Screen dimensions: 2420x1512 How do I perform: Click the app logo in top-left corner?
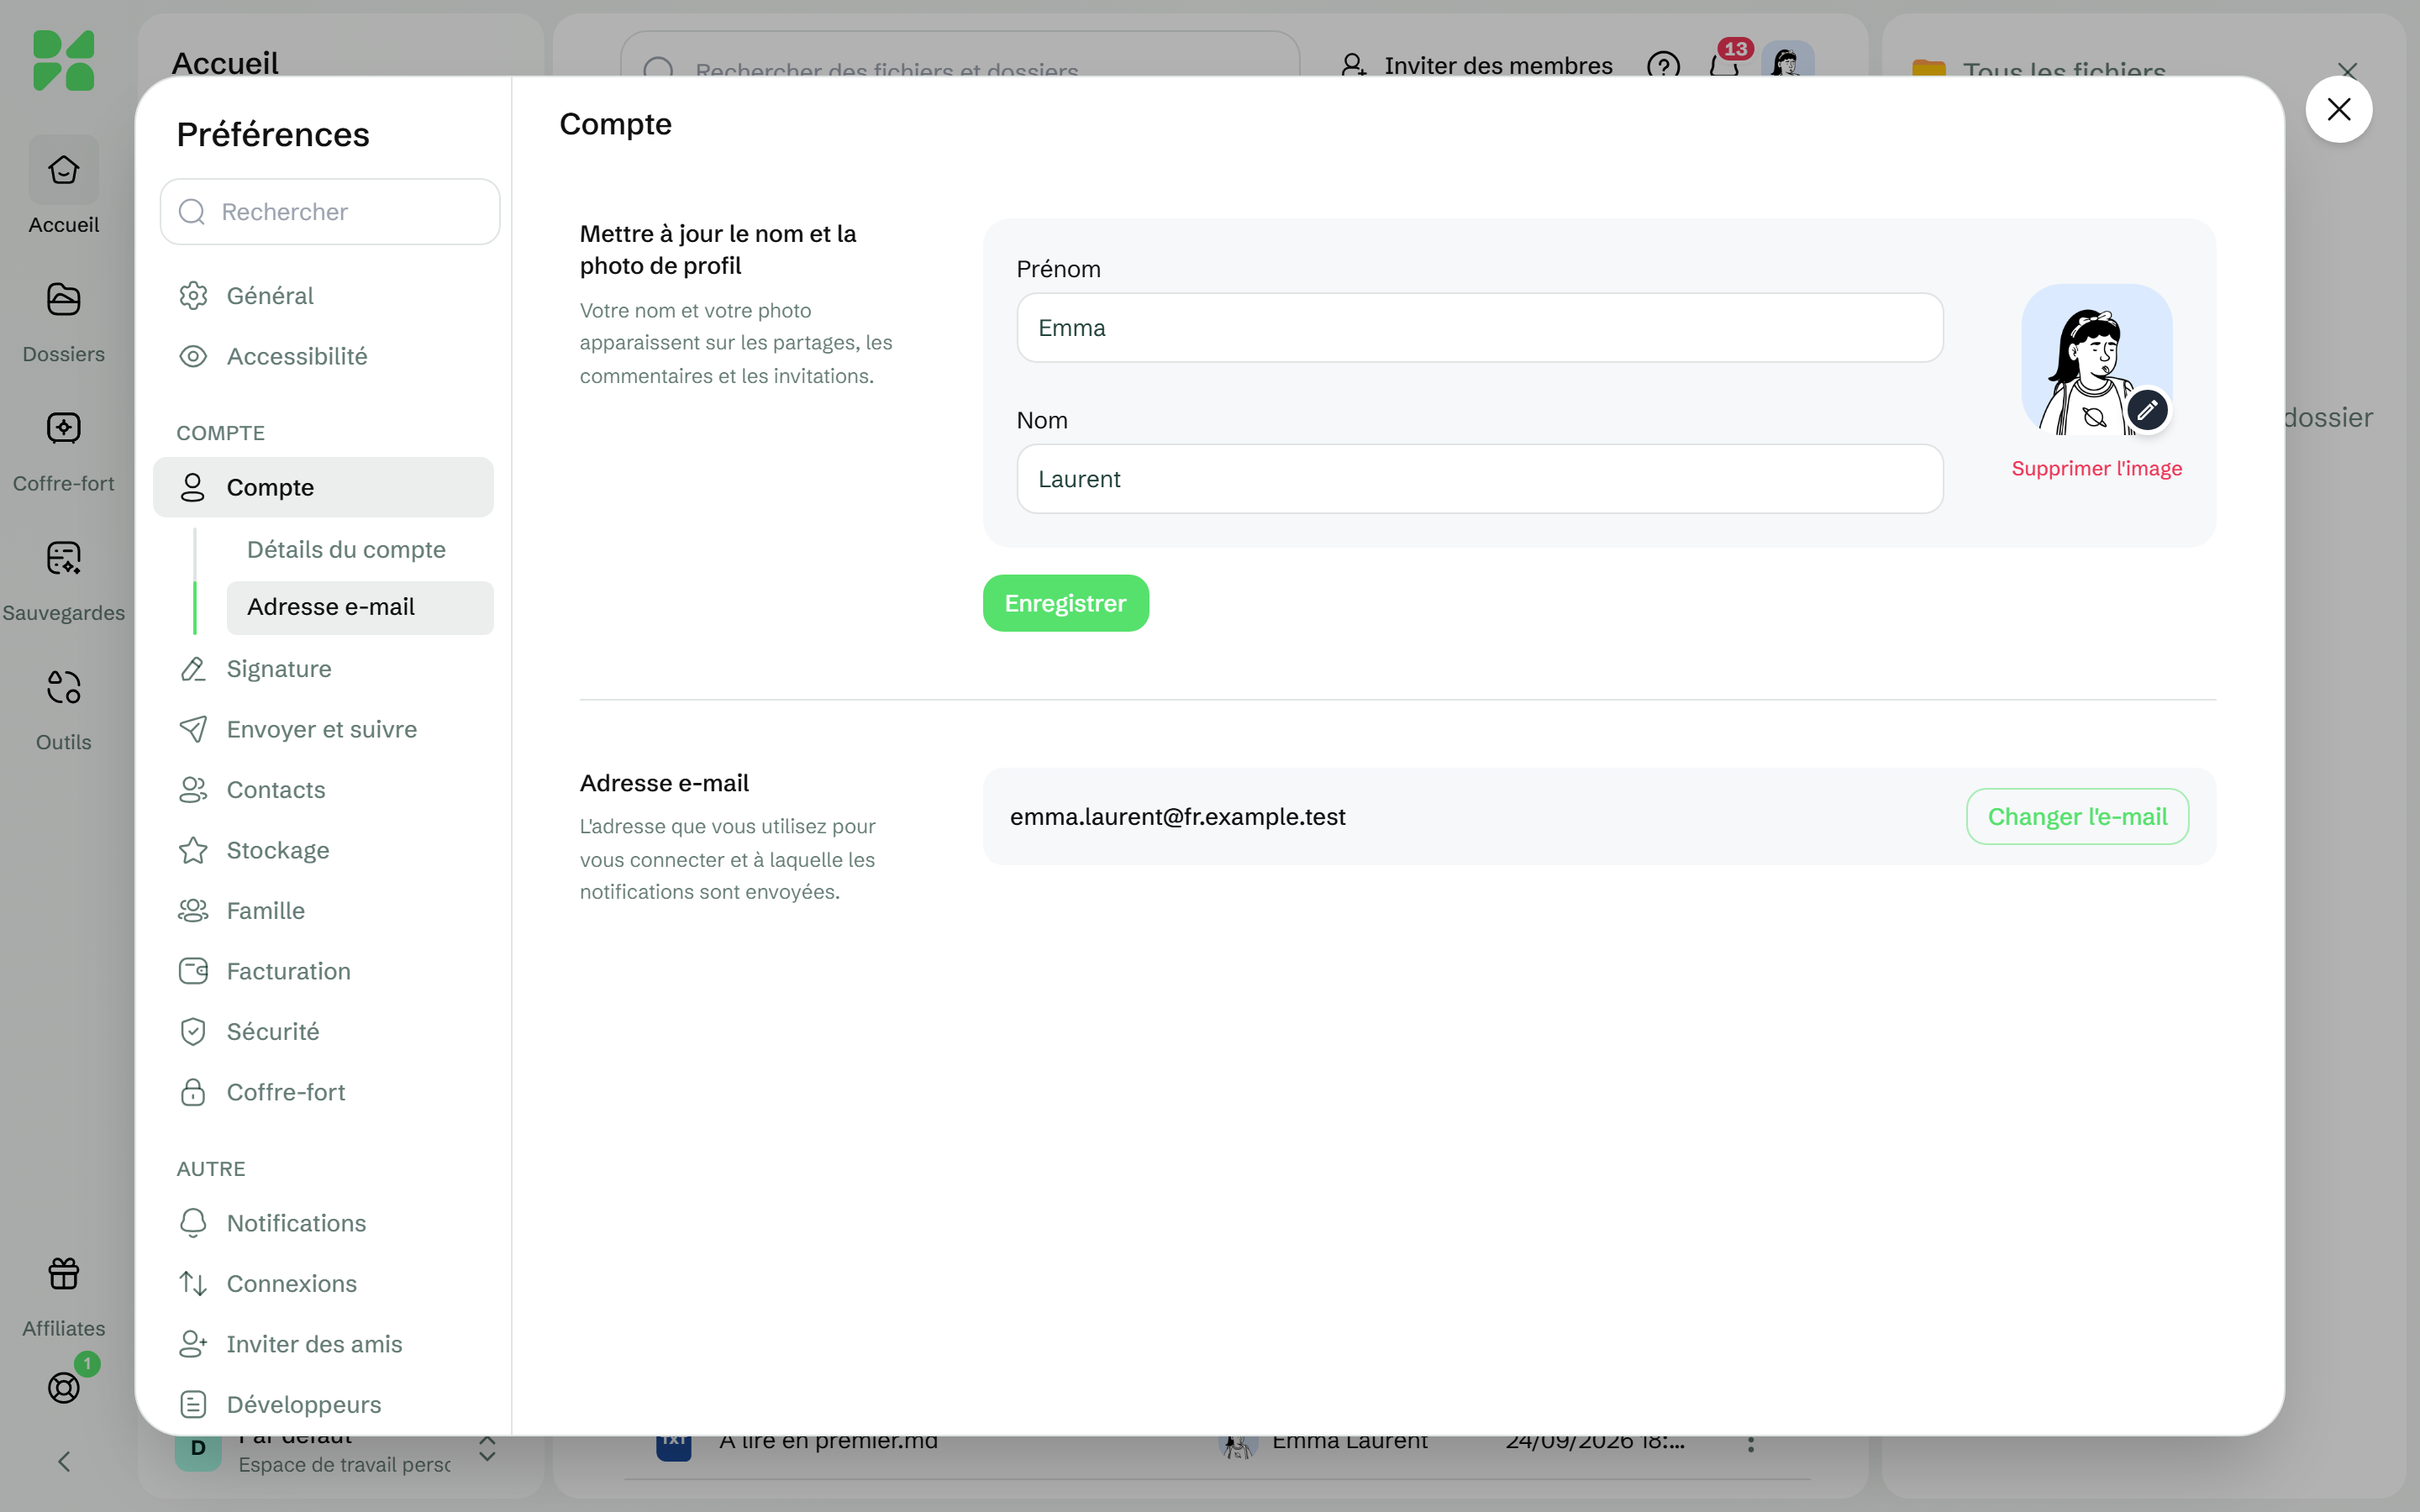pyautogui.click(x=63, y=60)
